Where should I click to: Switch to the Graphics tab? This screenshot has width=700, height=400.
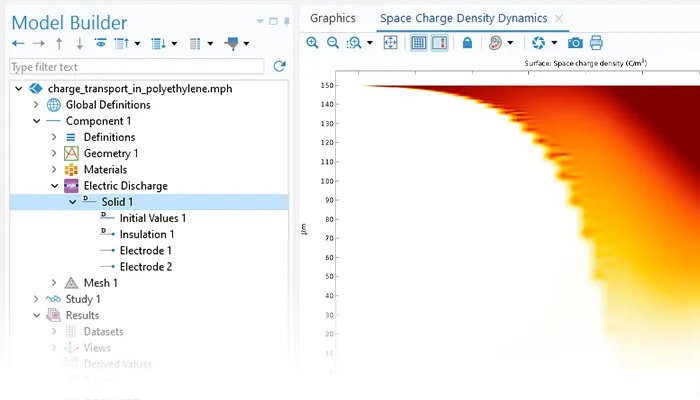click(332, 18)
